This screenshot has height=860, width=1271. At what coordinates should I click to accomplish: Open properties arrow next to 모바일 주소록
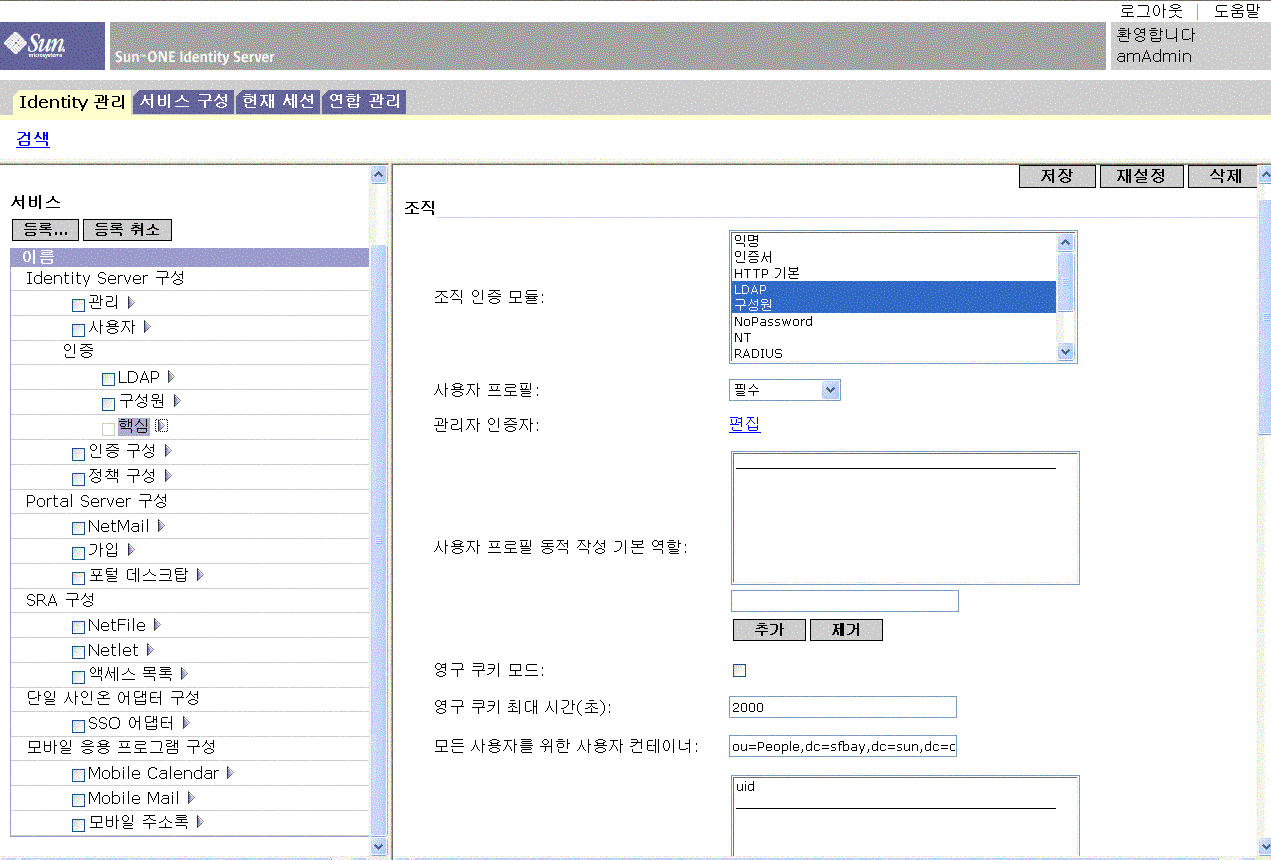click(200, 822)
